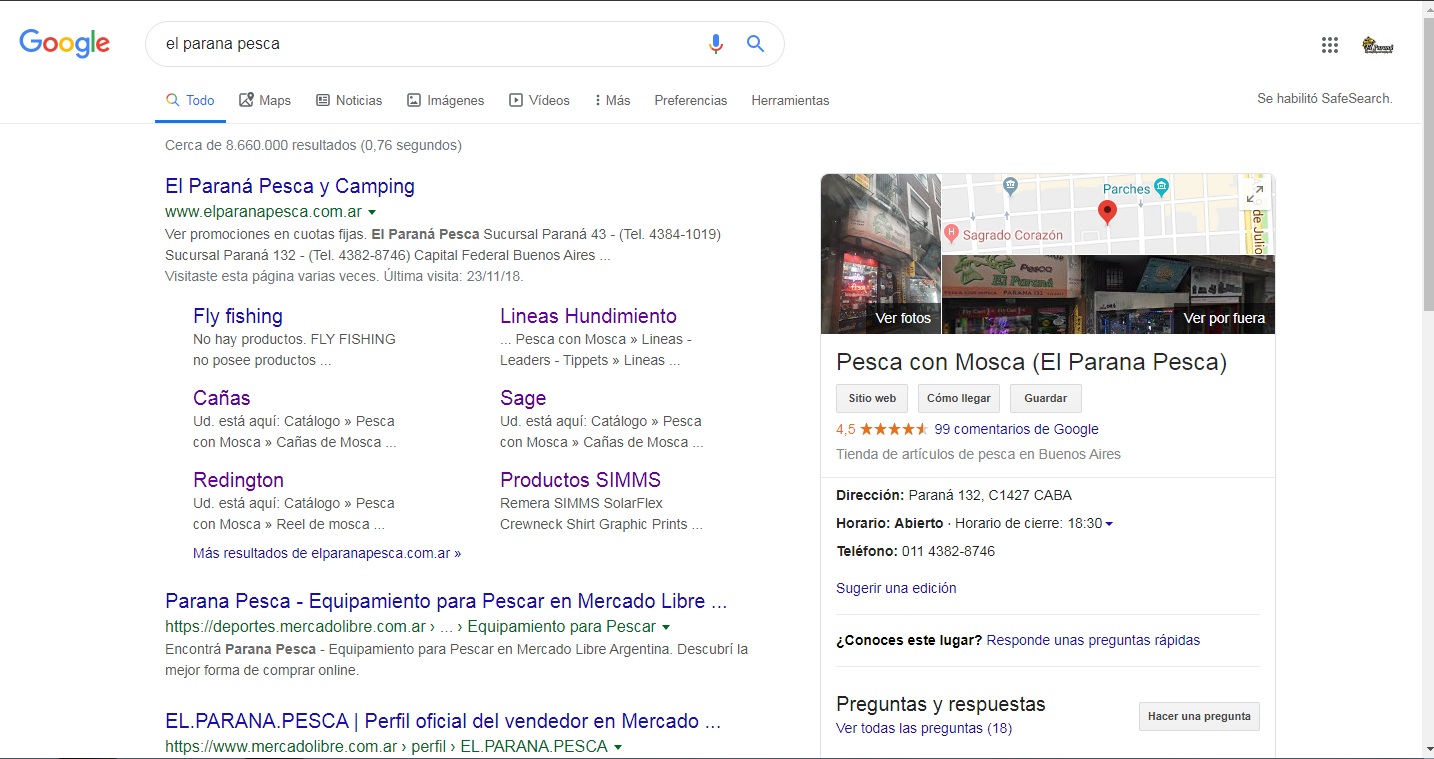Click the Sitio web button
The width and height of the screenshot is (1434, 759).
point(872,398)
